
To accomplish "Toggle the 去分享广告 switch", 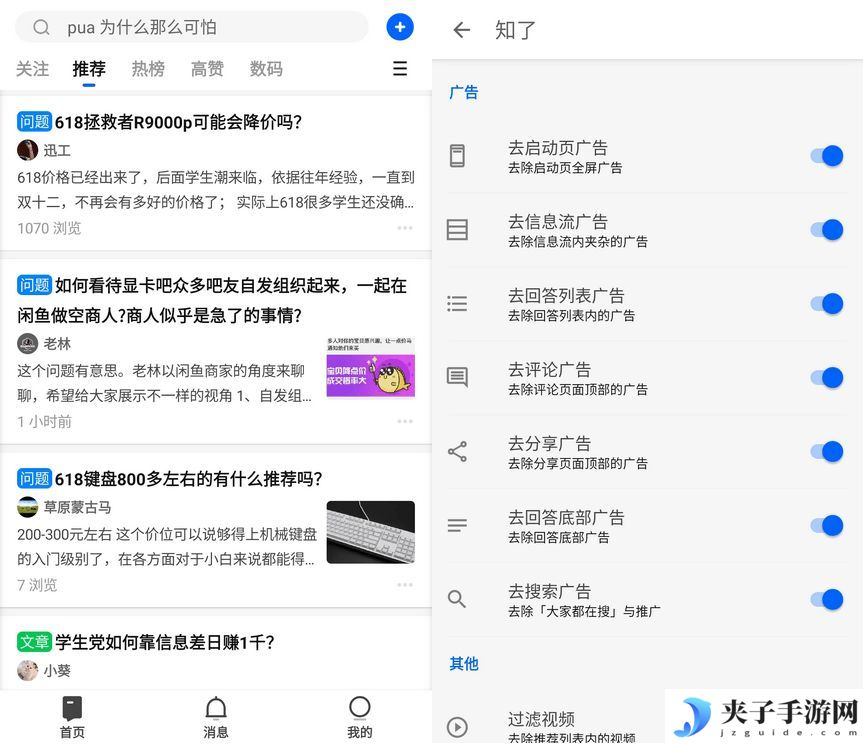I will point(827,451).
